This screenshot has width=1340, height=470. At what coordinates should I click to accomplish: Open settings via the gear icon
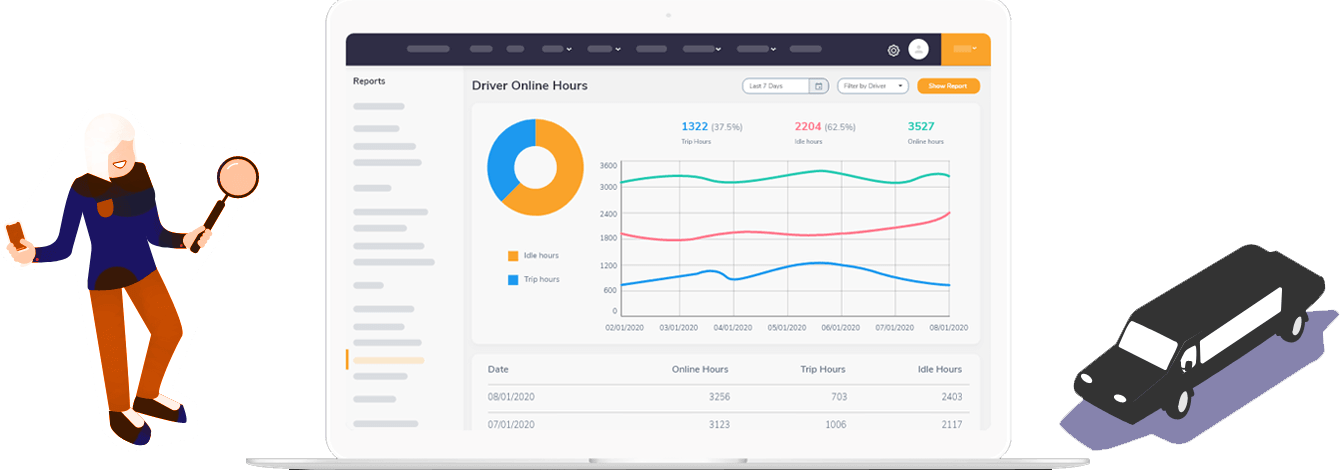pos(893,50)
